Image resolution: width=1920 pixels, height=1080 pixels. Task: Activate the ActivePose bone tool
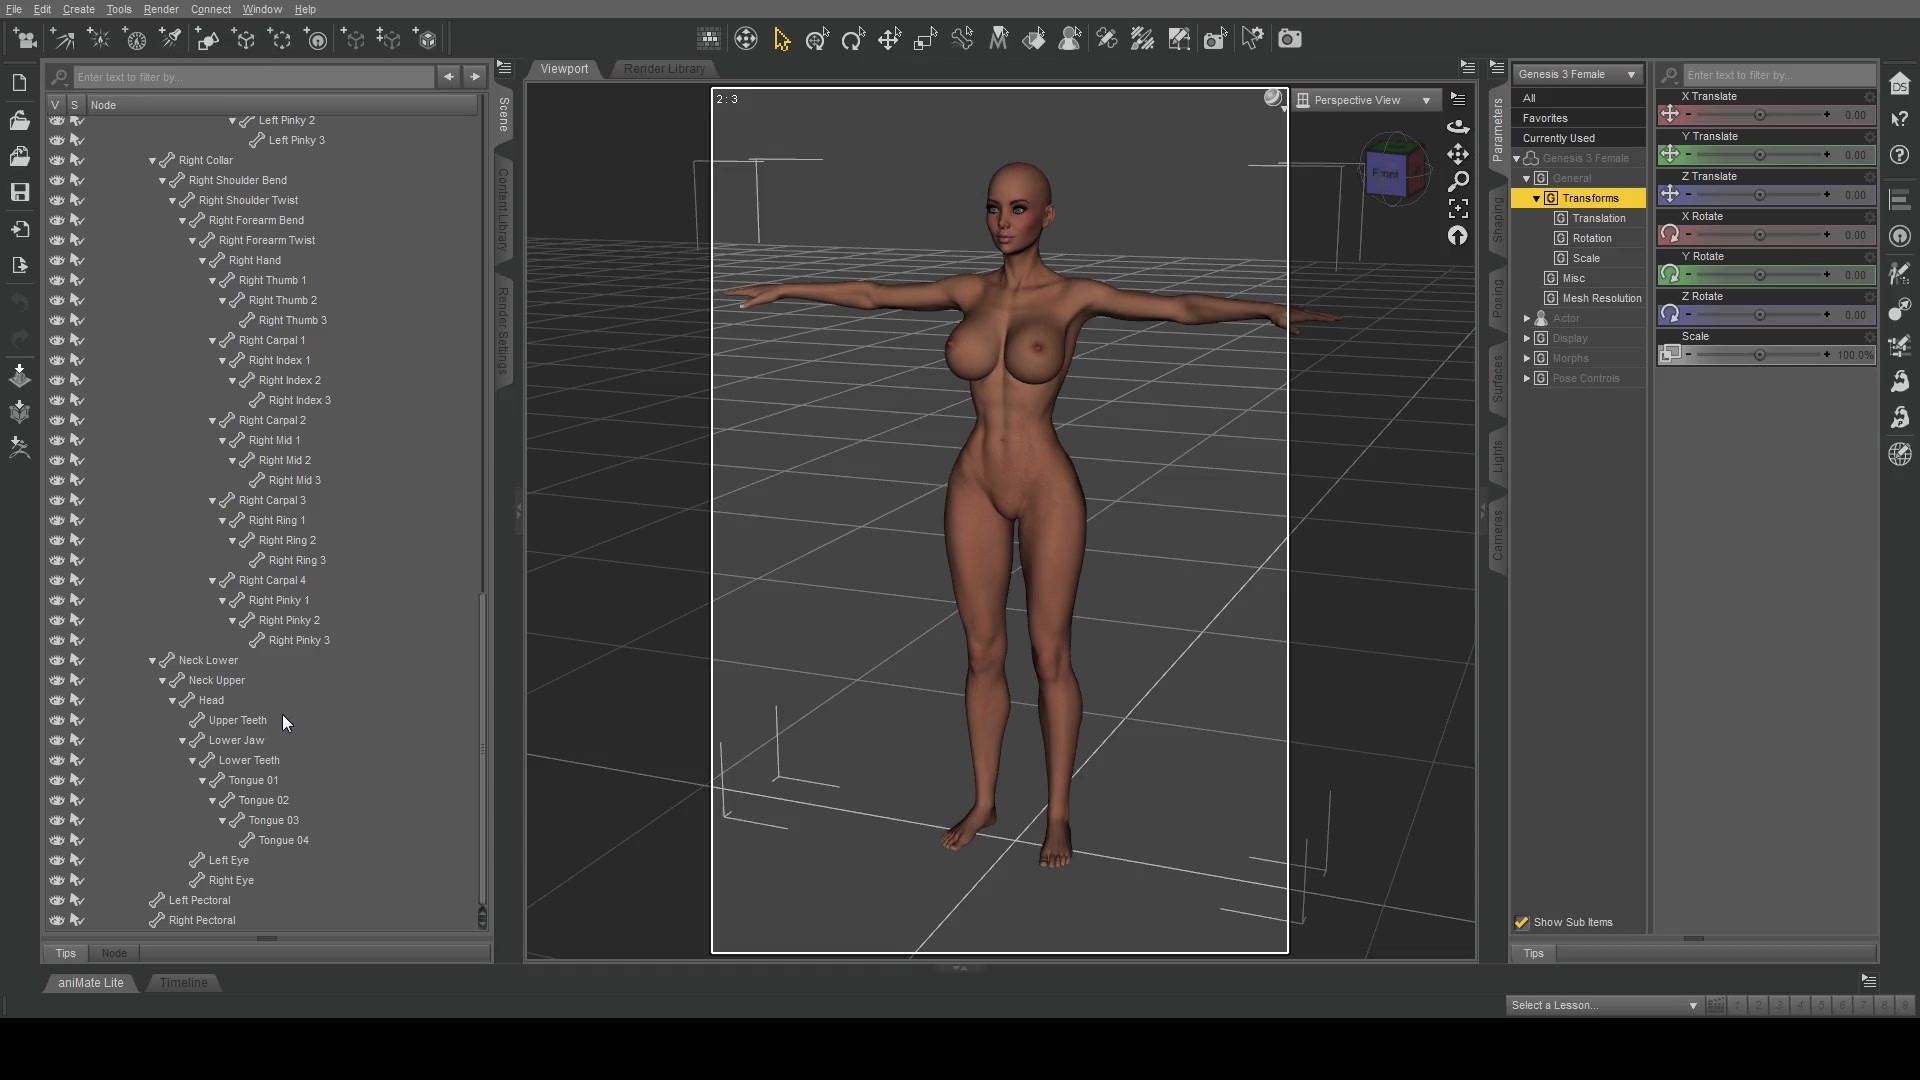coord(962,39)
